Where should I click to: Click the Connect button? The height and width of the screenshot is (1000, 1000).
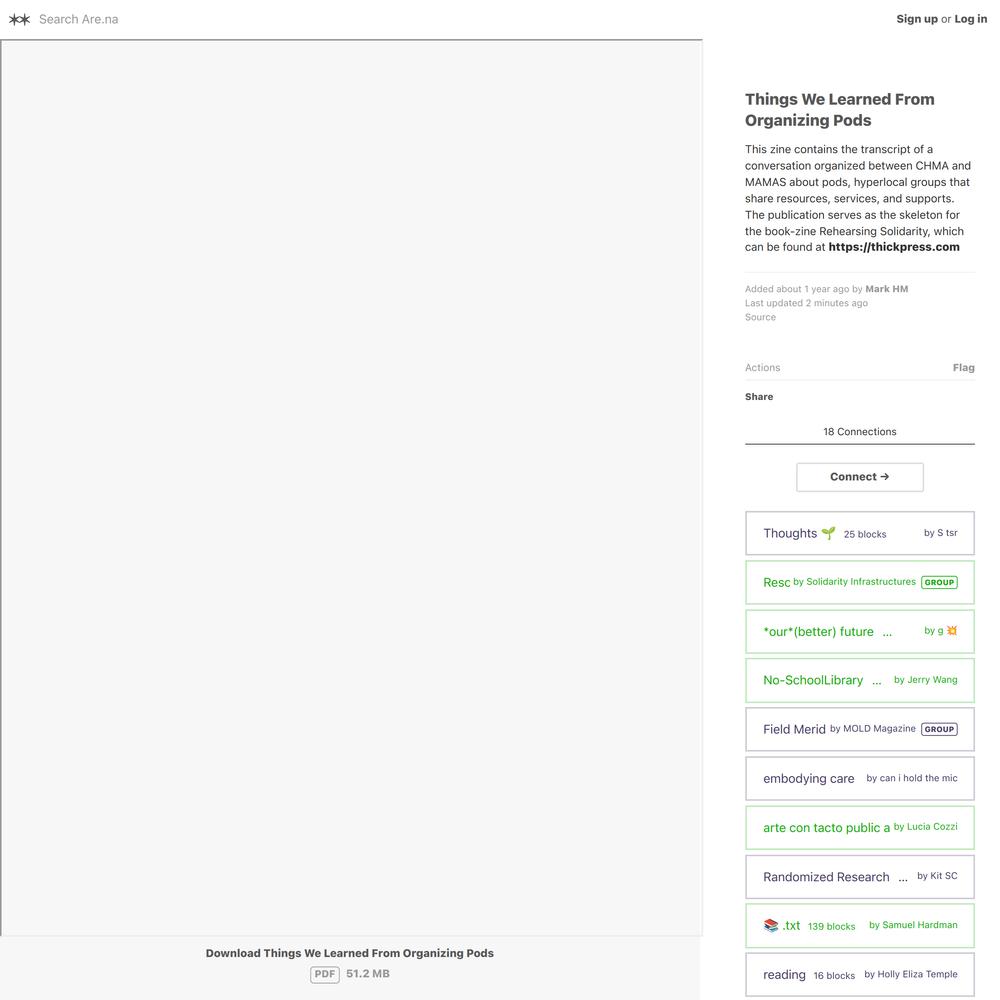tap(860, 477)
